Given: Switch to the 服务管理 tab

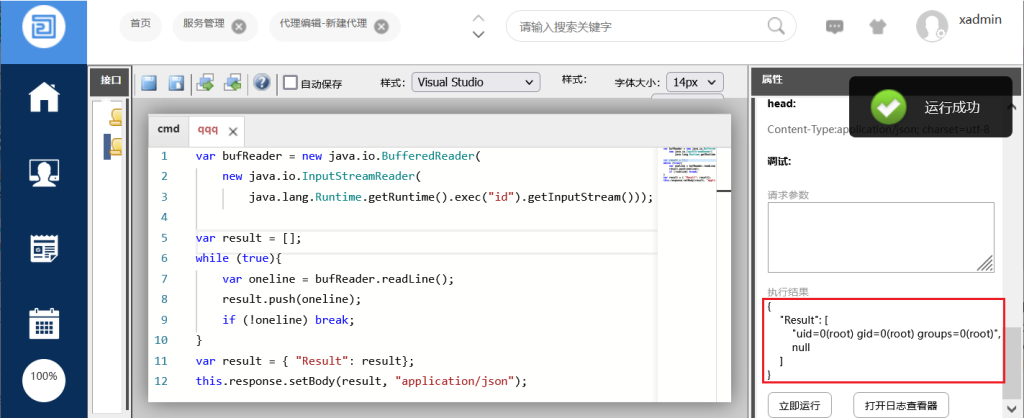Looking at the screenshot, I should [x=204, y=24].
